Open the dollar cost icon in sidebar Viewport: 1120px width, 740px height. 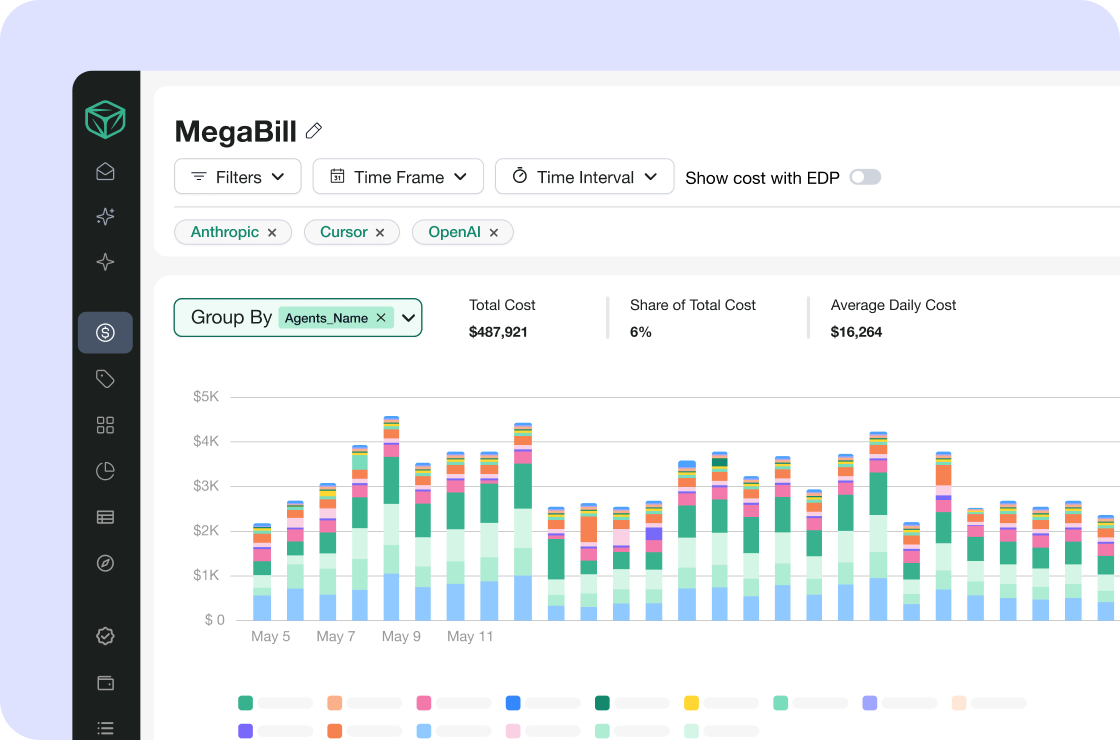105,332
